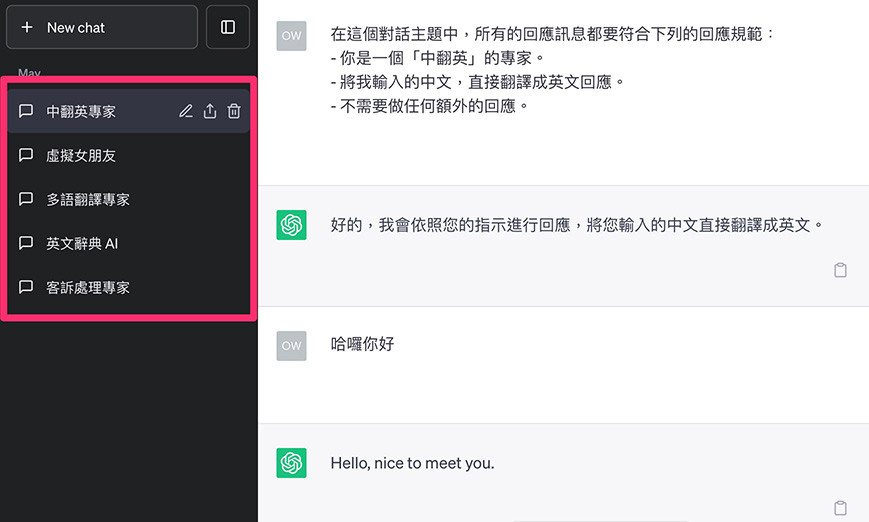The image size is (869, 522).
Task: Click the chat bubble icon beside 虛擬女朋友
Action: click(27, 155)
